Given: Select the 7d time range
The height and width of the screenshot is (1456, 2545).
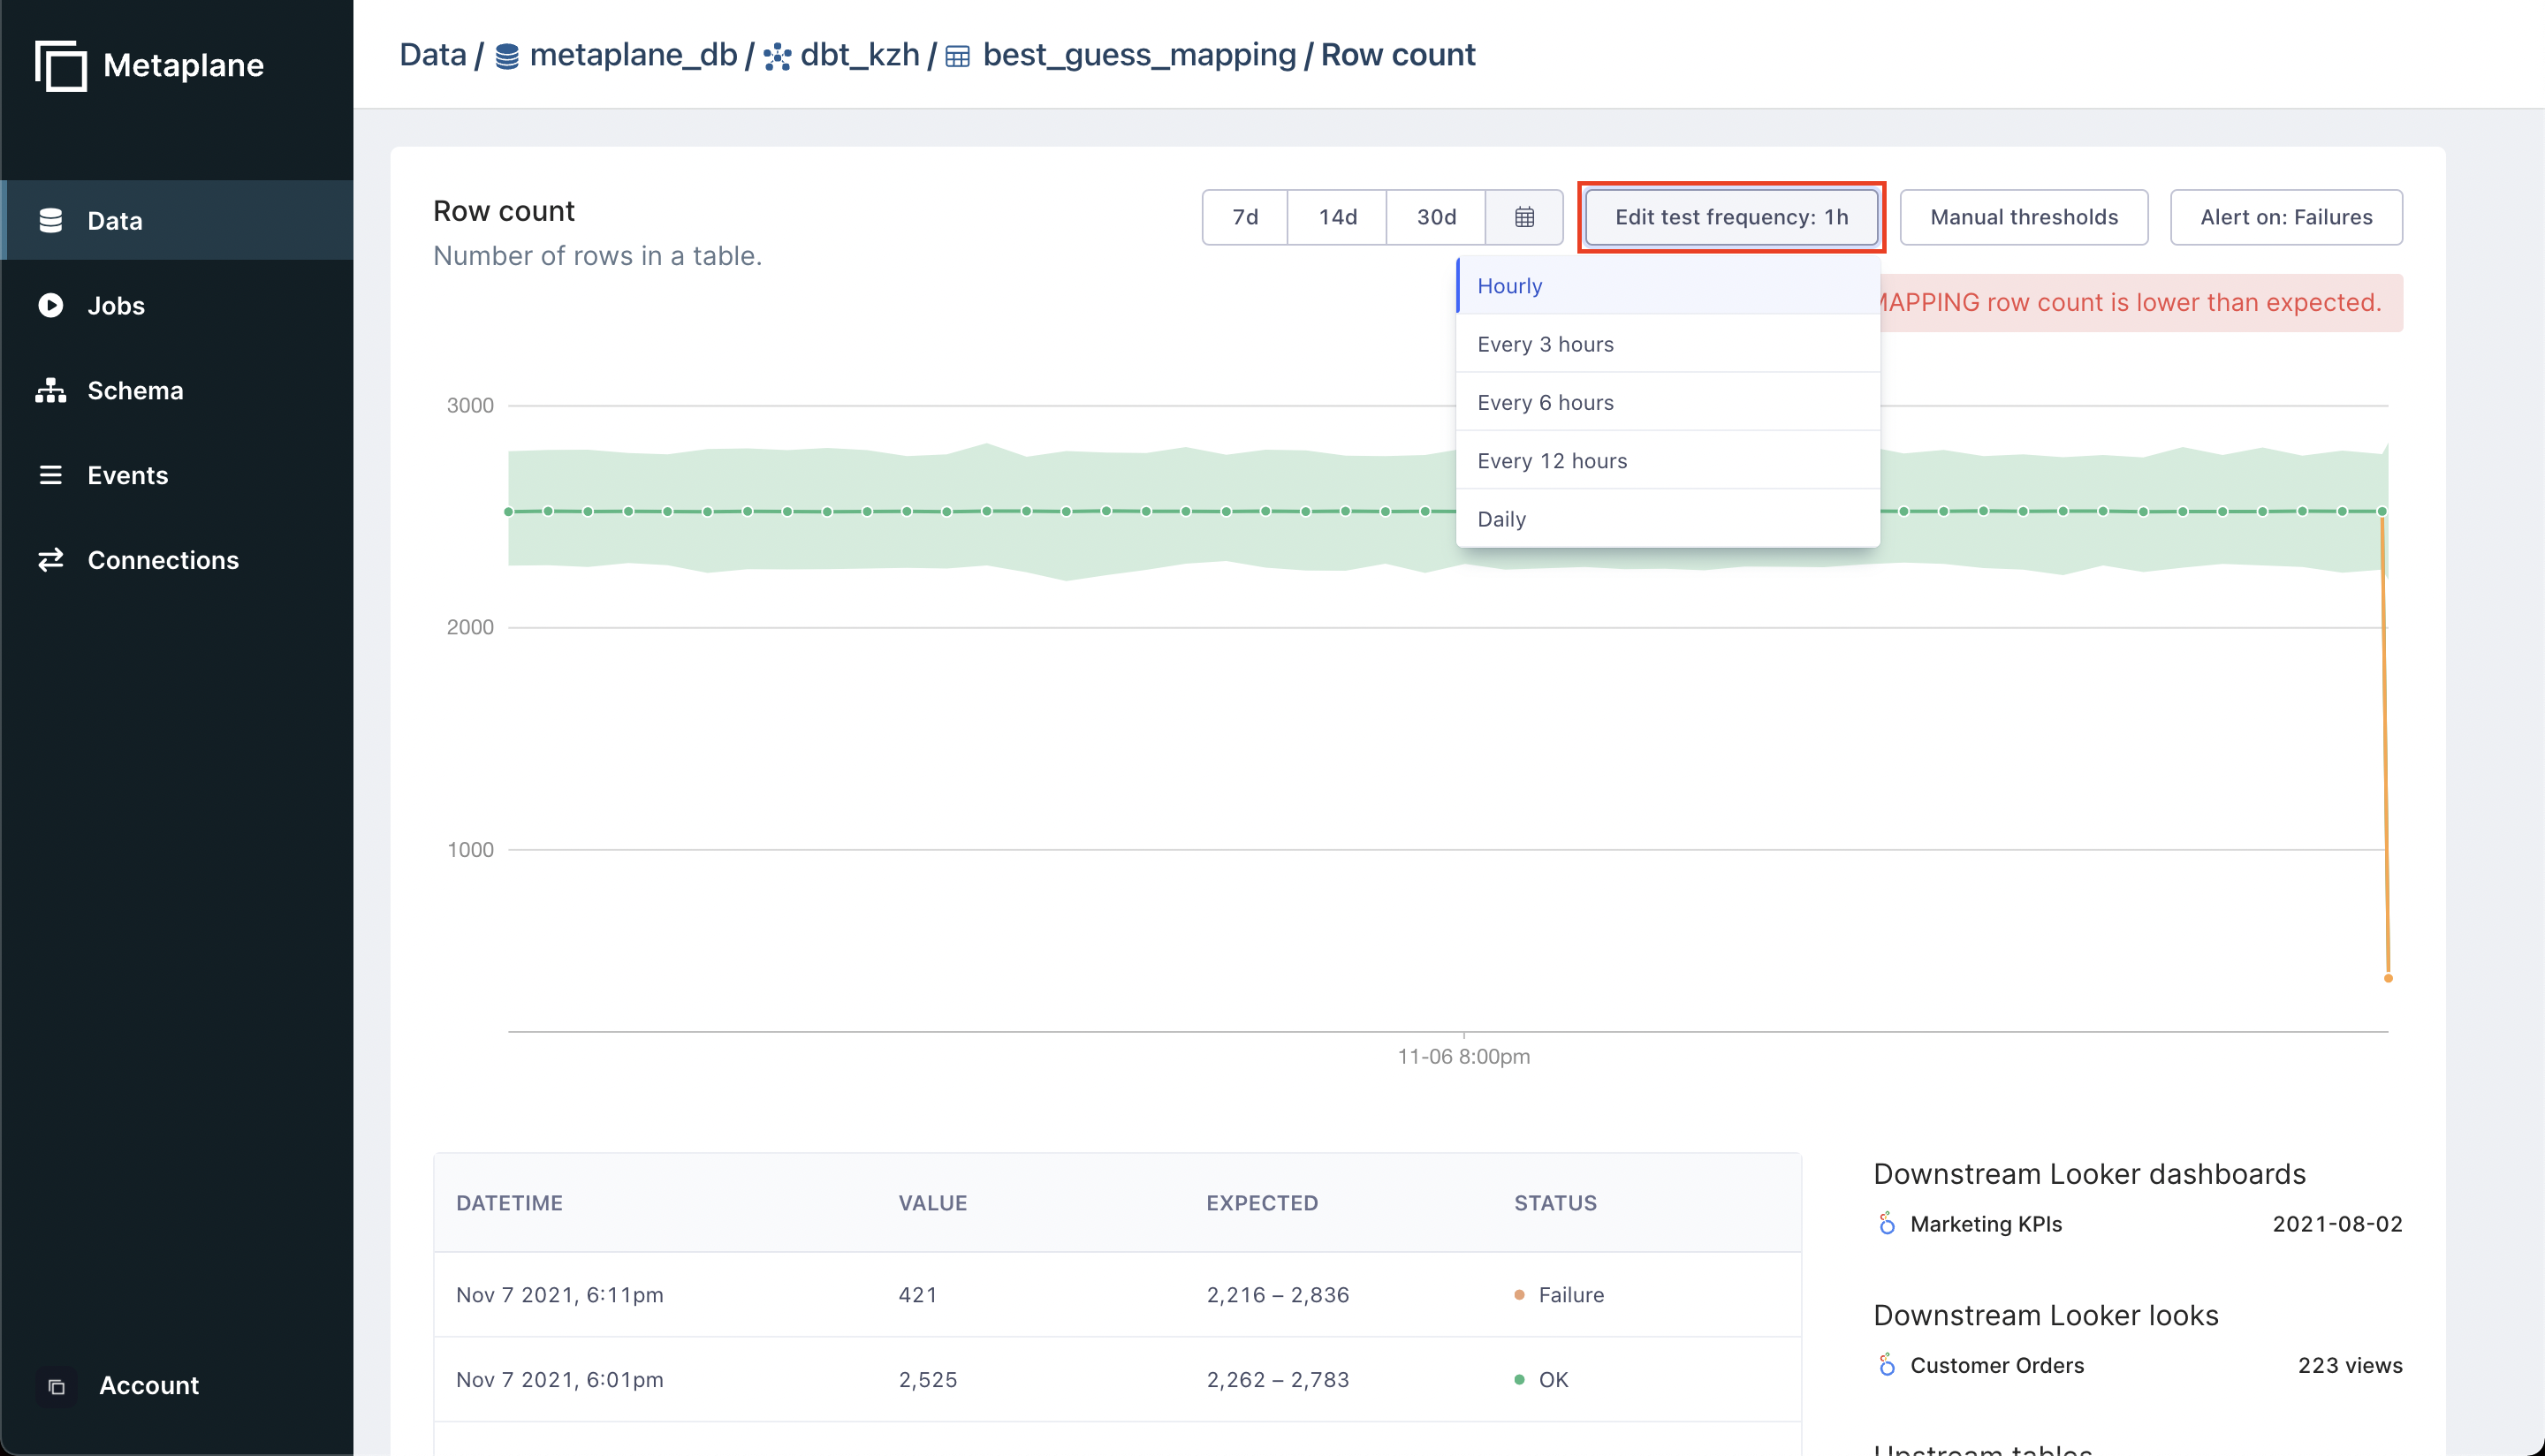Looking at the screenshot, I should [1245, 217].
